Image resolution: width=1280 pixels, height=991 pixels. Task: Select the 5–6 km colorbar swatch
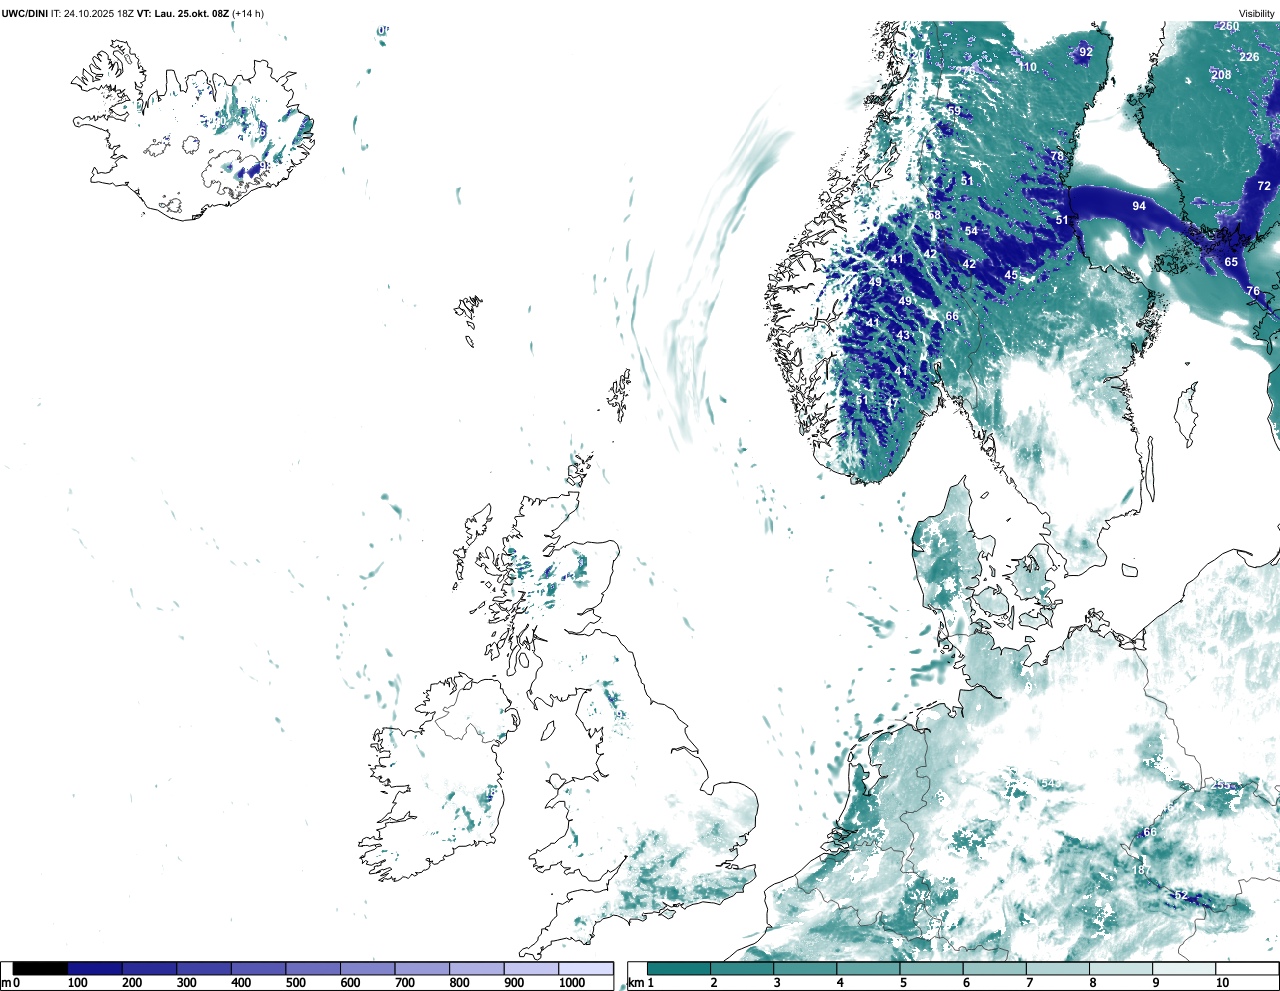click(932, 968)
